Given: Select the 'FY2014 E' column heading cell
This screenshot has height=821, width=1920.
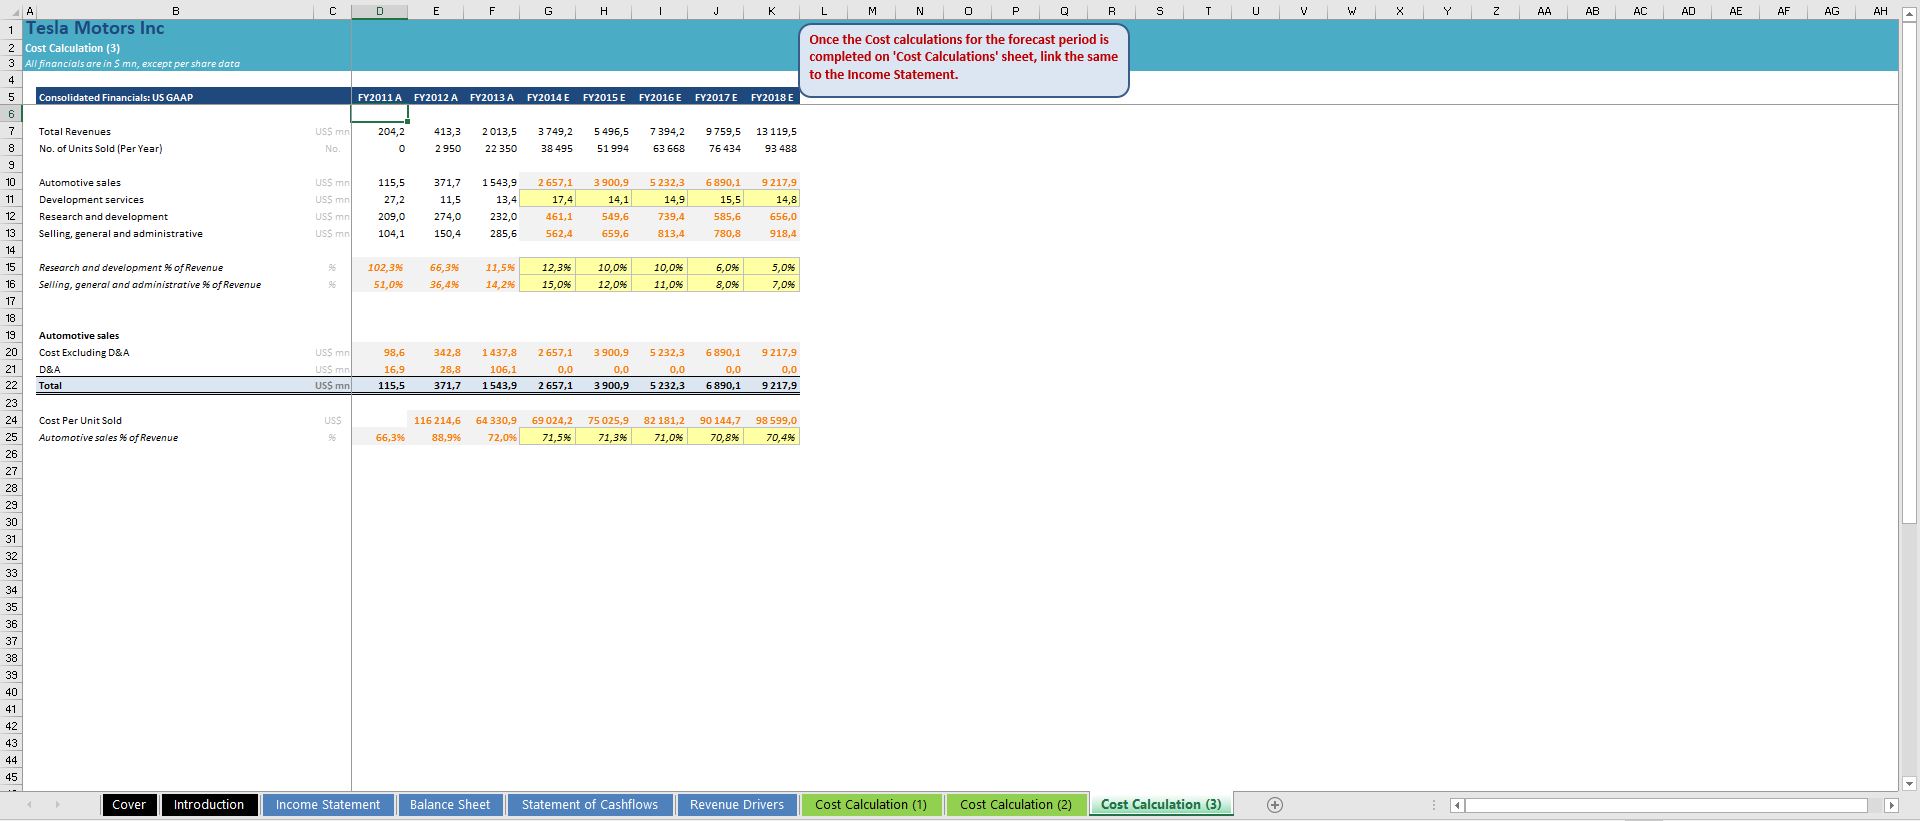Looking at the screenshot, I should (x=548, y=97).
